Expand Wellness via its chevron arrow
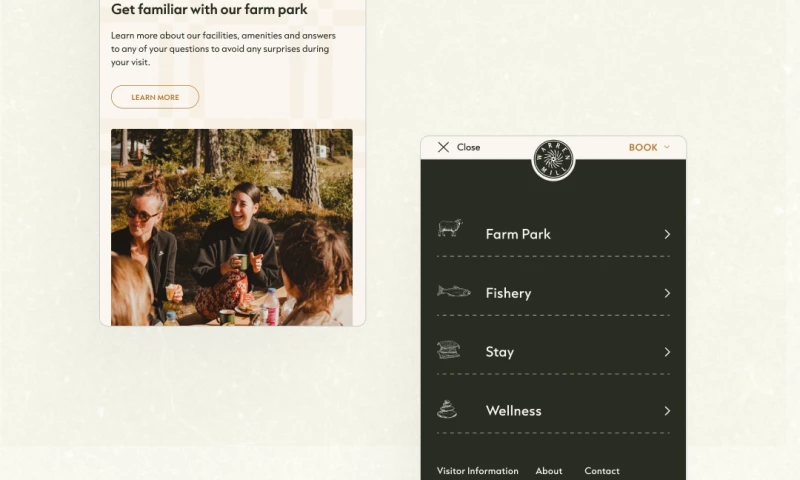The image size is (800, 480). tap(667, 411)
